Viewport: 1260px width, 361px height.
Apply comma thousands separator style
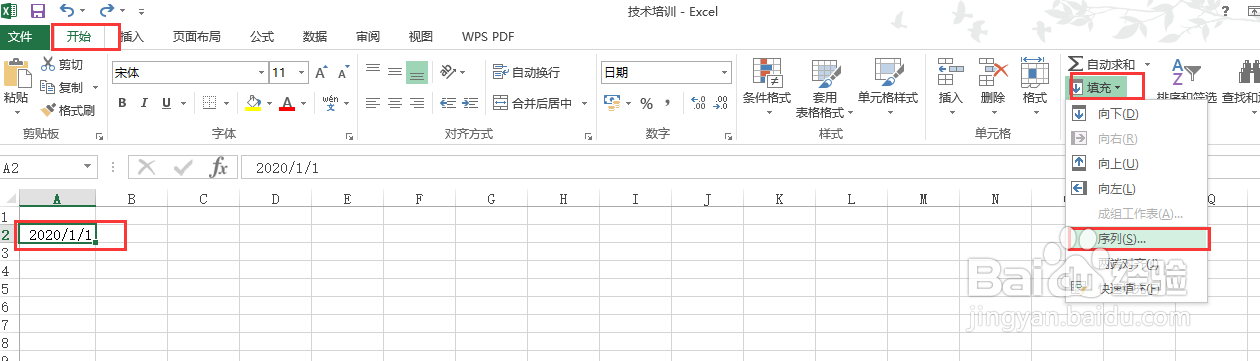(667, 103)
